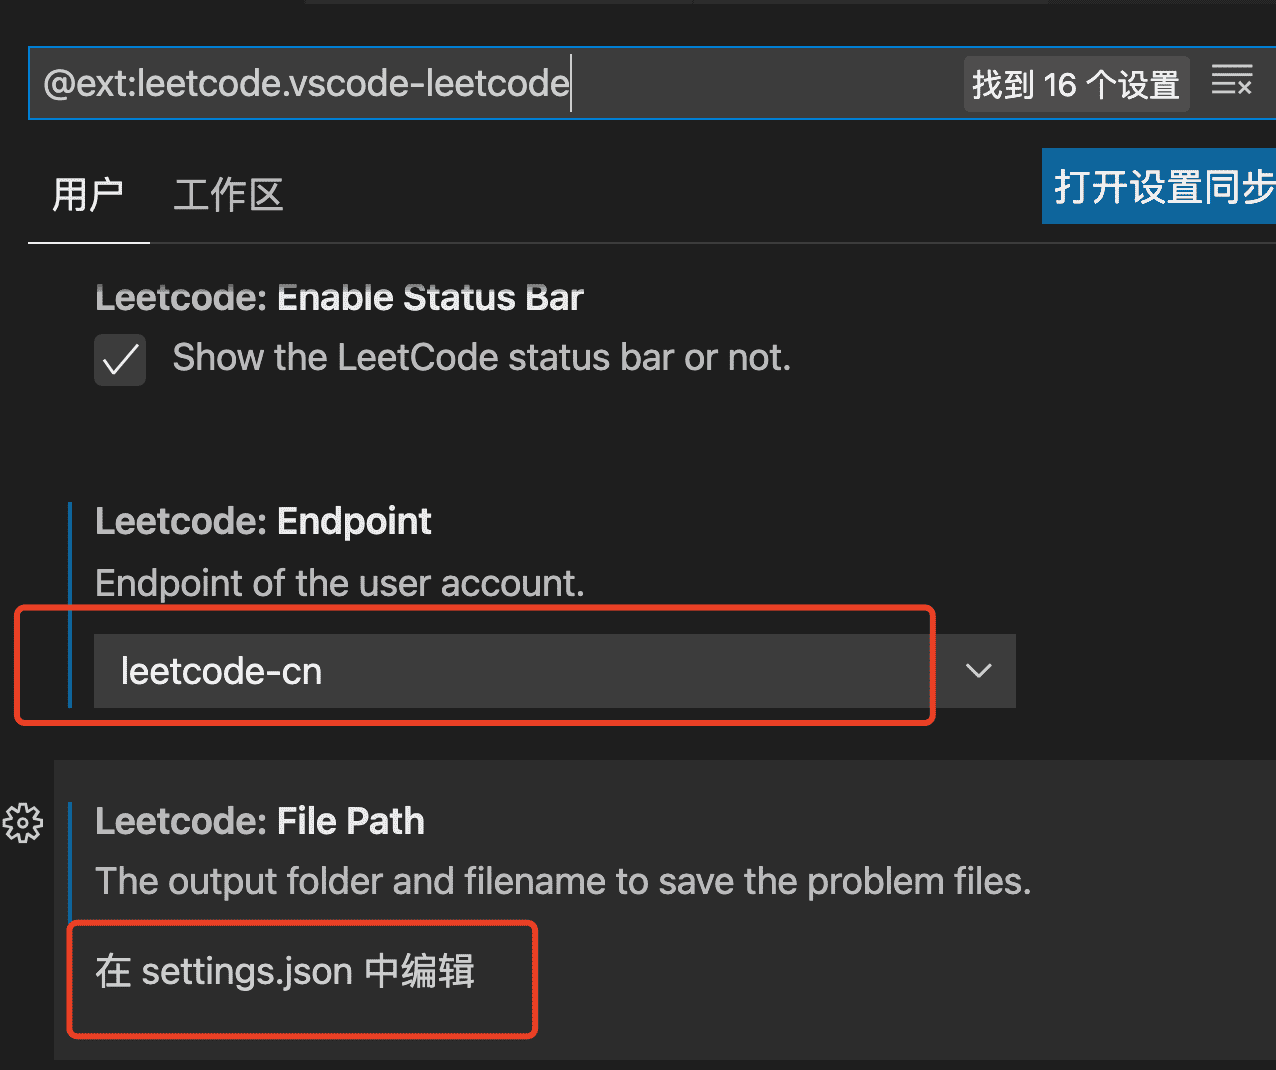
Task: Click the 找到 16 个设置 result count badge
Action: coord(1075,85)
